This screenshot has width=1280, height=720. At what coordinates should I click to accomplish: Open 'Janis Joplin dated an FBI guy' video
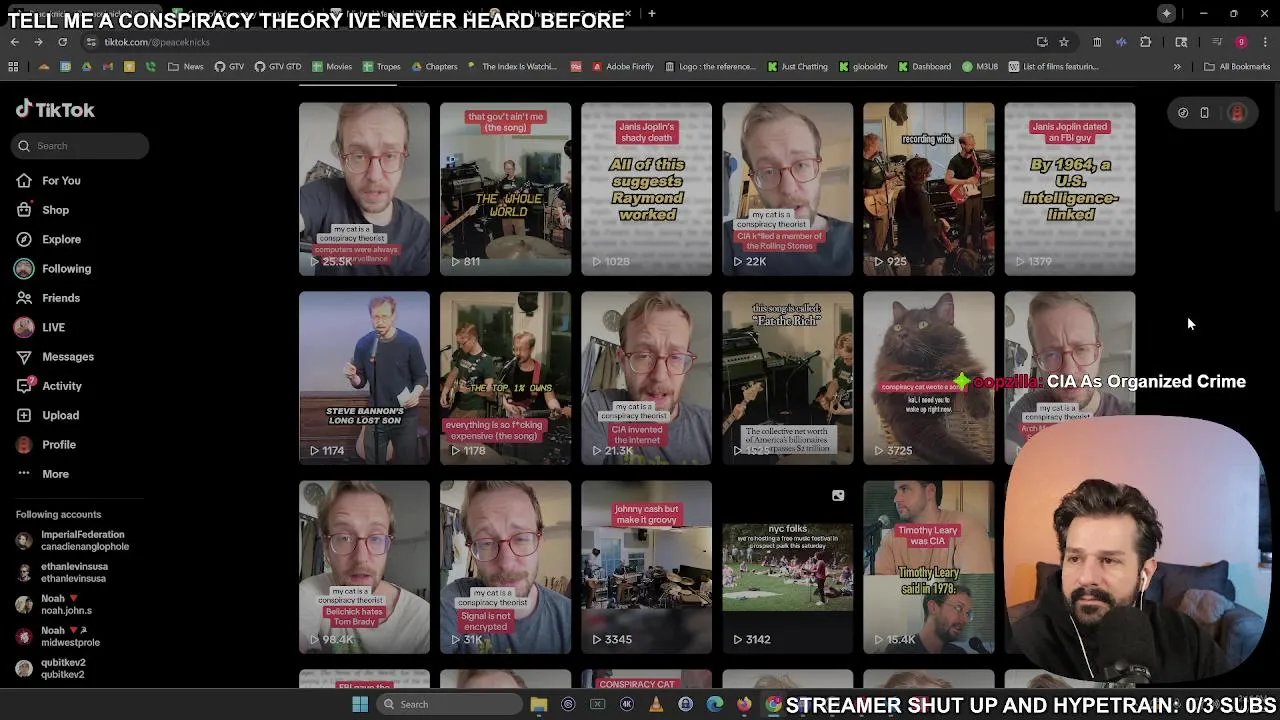[1070, 189]
